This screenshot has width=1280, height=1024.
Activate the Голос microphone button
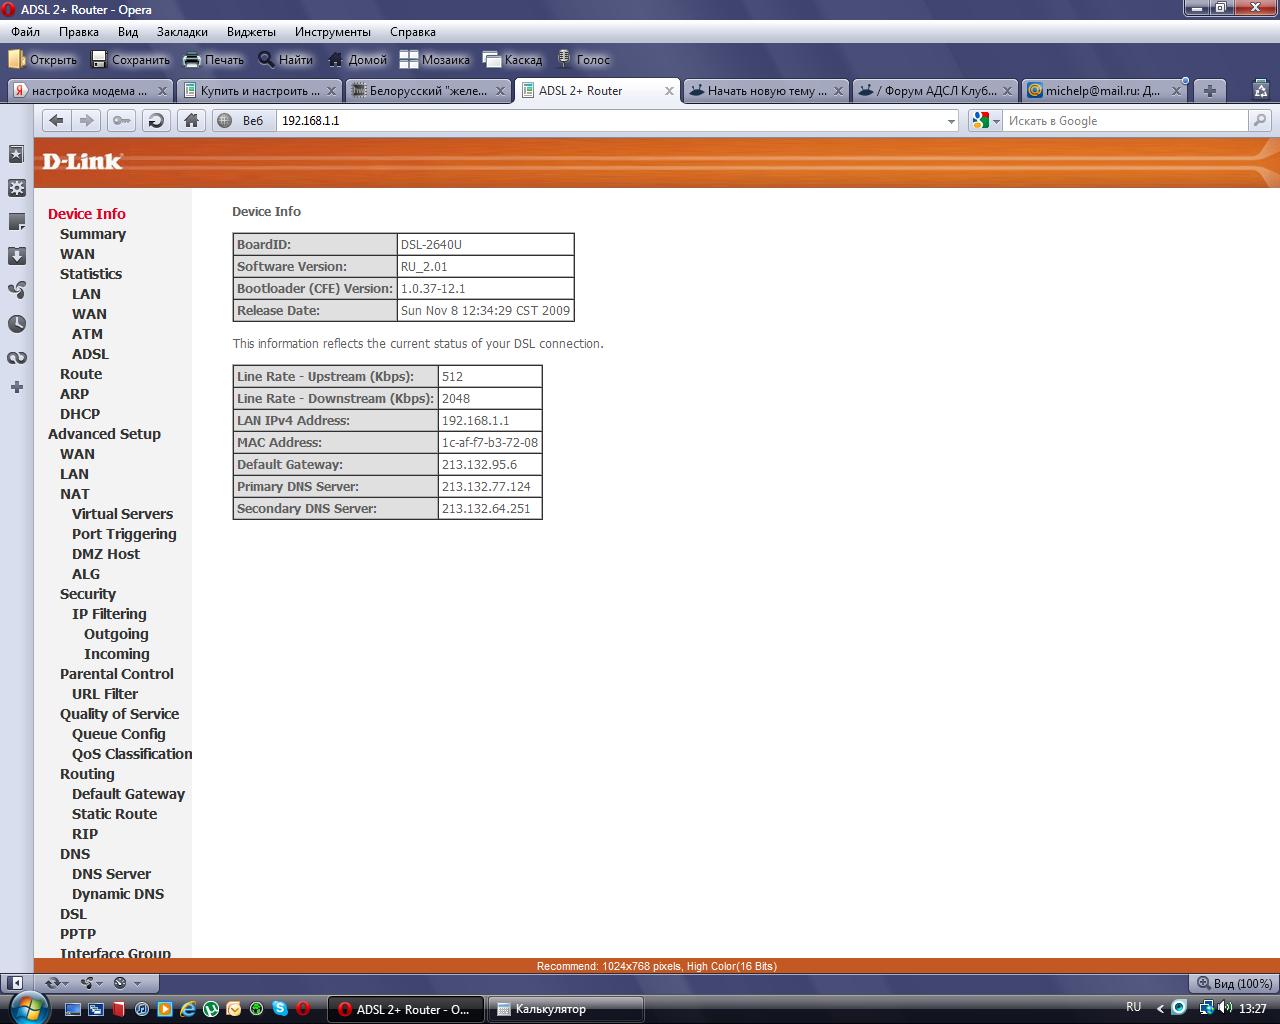pyautogui.click(x=583, y=60)
